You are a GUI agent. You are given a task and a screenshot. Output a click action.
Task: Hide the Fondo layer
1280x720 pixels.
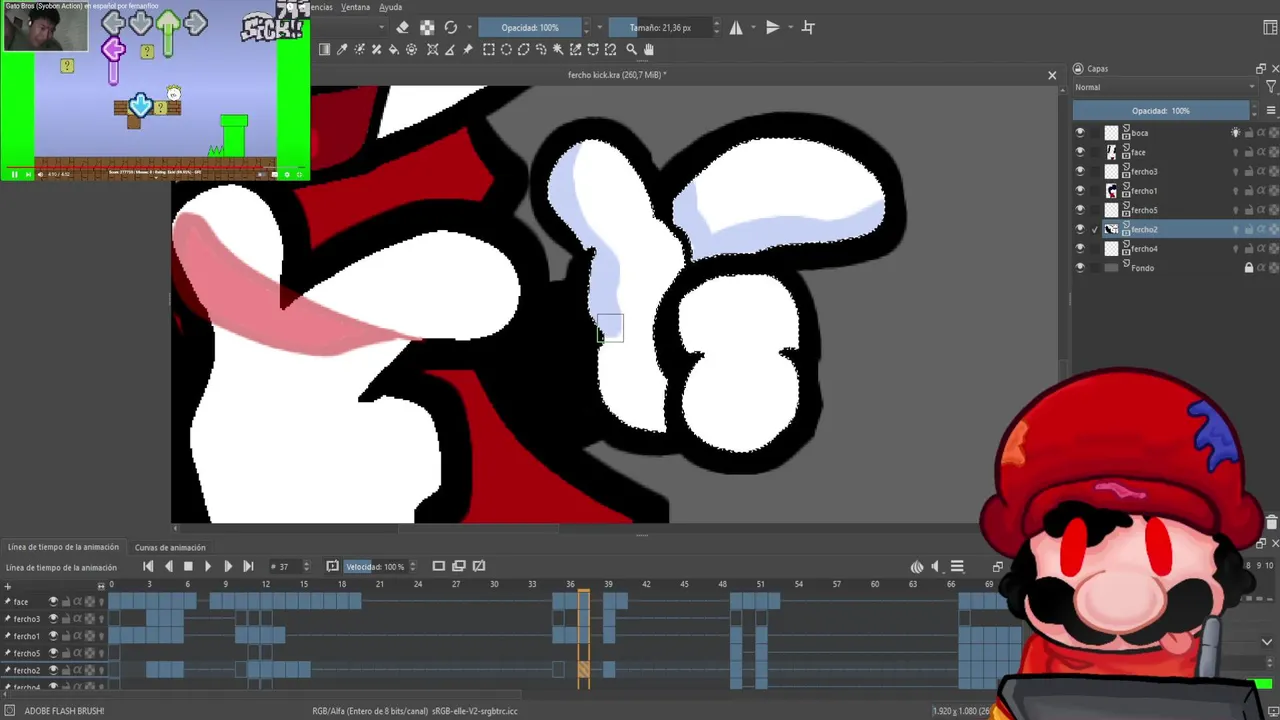[1080, 268]
